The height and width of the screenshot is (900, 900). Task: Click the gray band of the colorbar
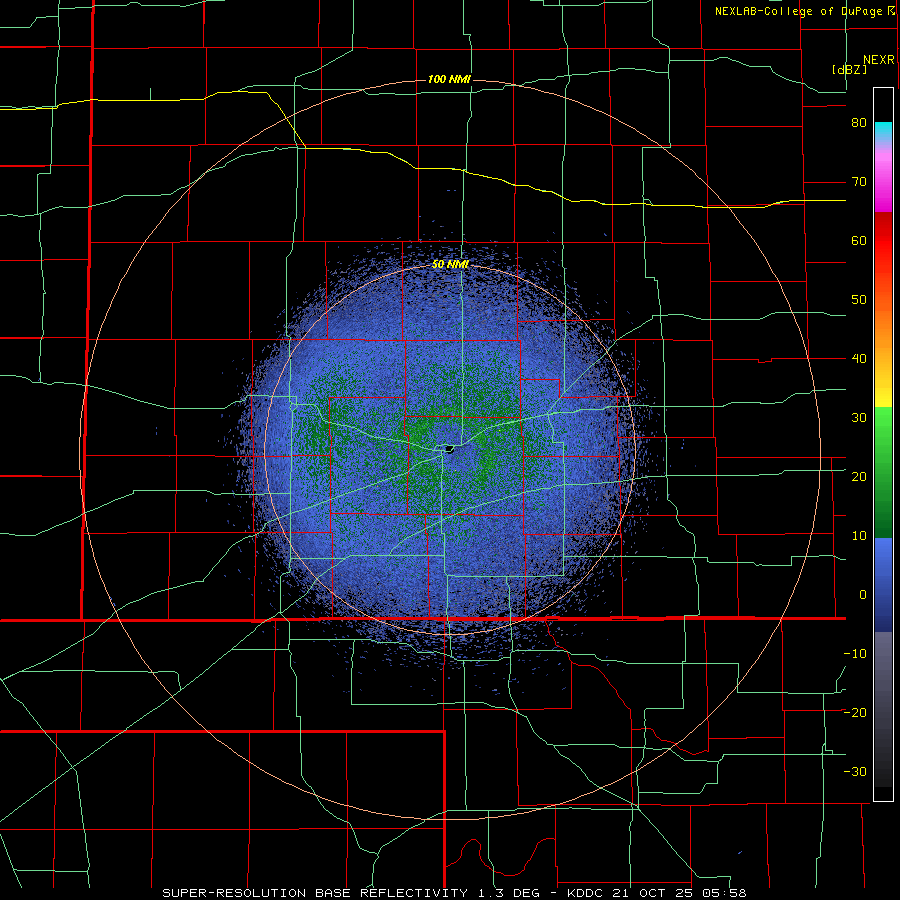point(883,709)
